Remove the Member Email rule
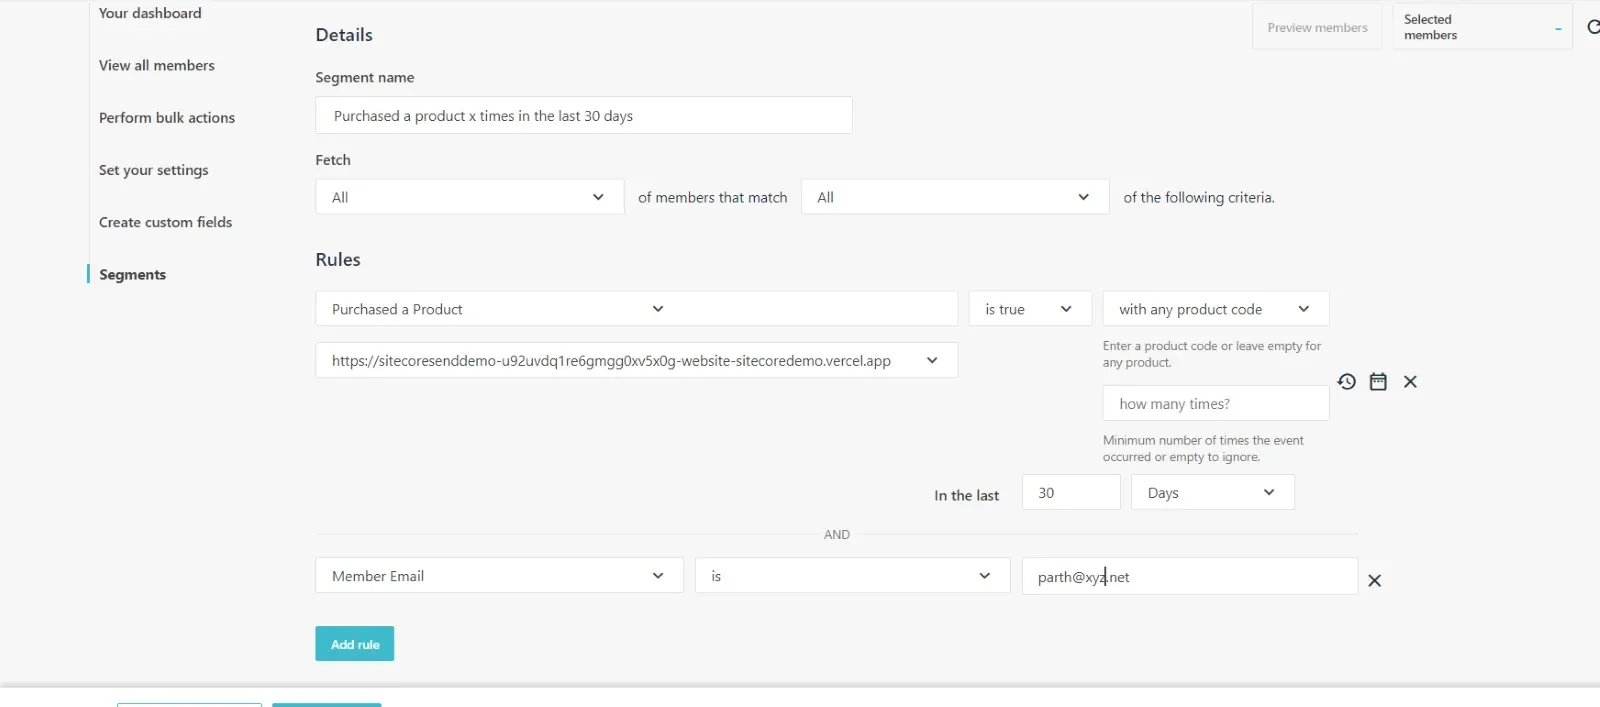 (1374, 581)
